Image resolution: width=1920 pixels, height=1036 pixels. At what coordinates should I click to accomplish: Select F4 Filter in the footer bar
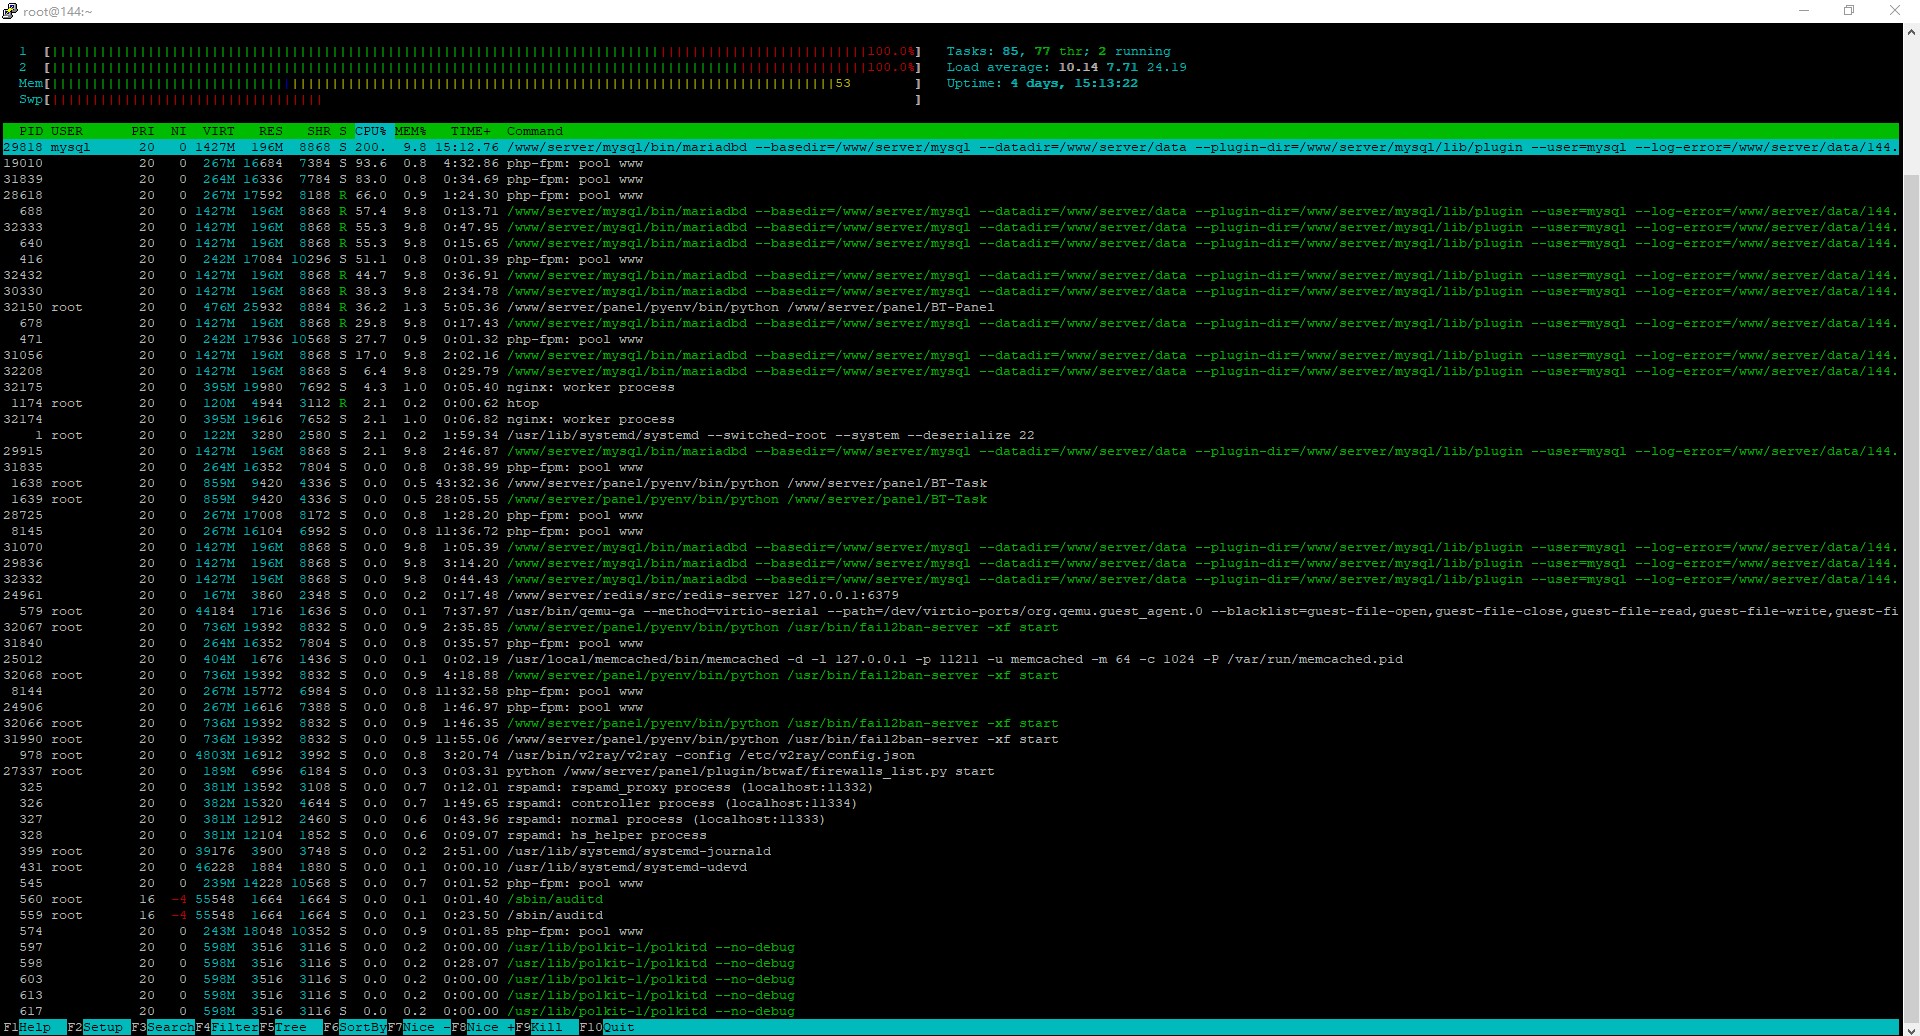(227, 1027)
